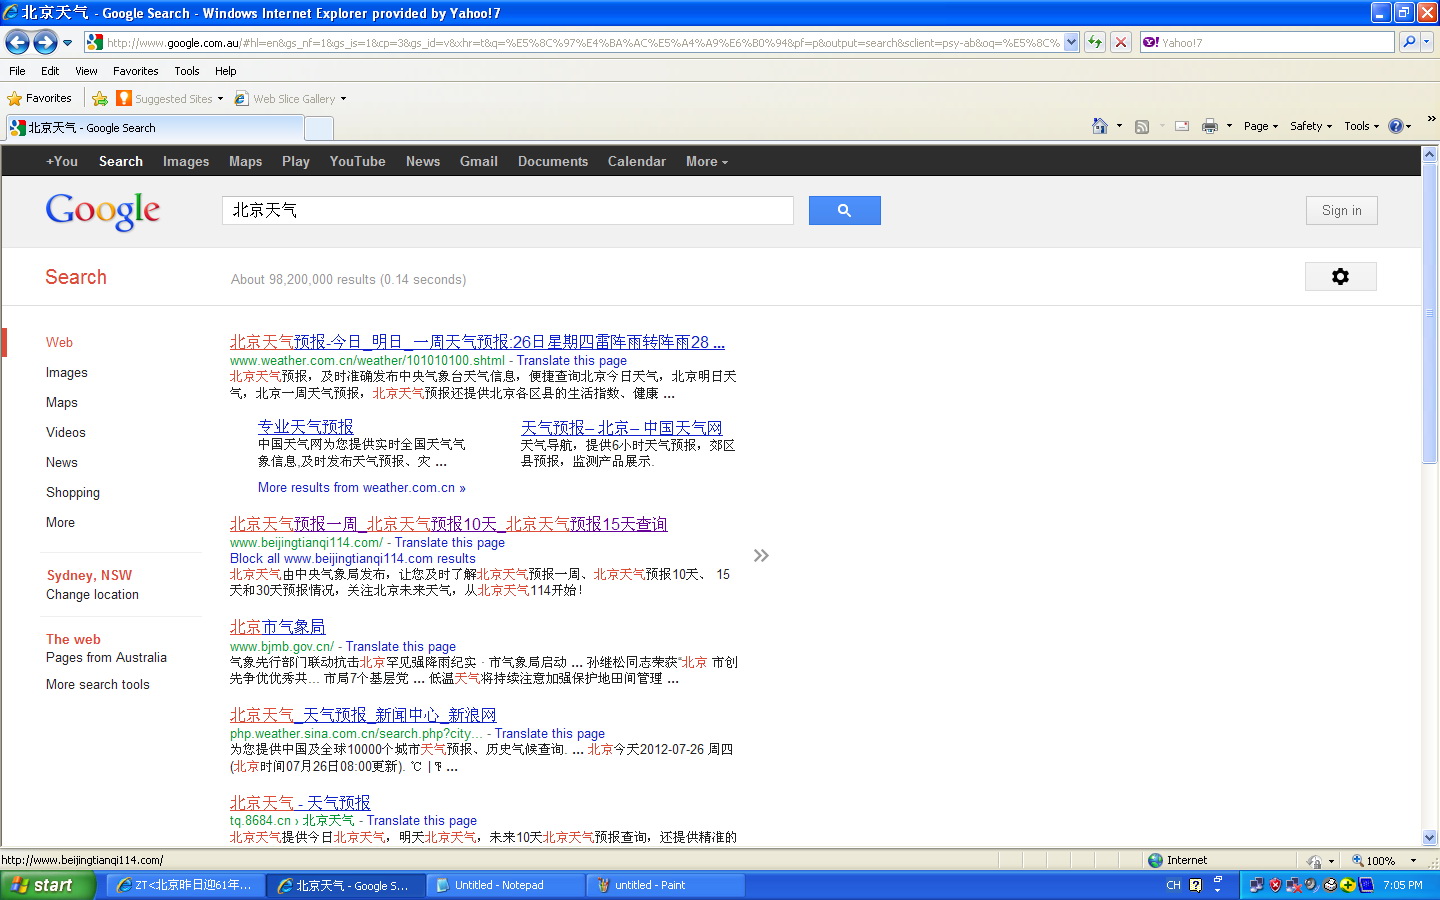The height and width of the screenshot is (900, 1440).
Task: Click More search tools link
Action: click(x=97, y=684)
